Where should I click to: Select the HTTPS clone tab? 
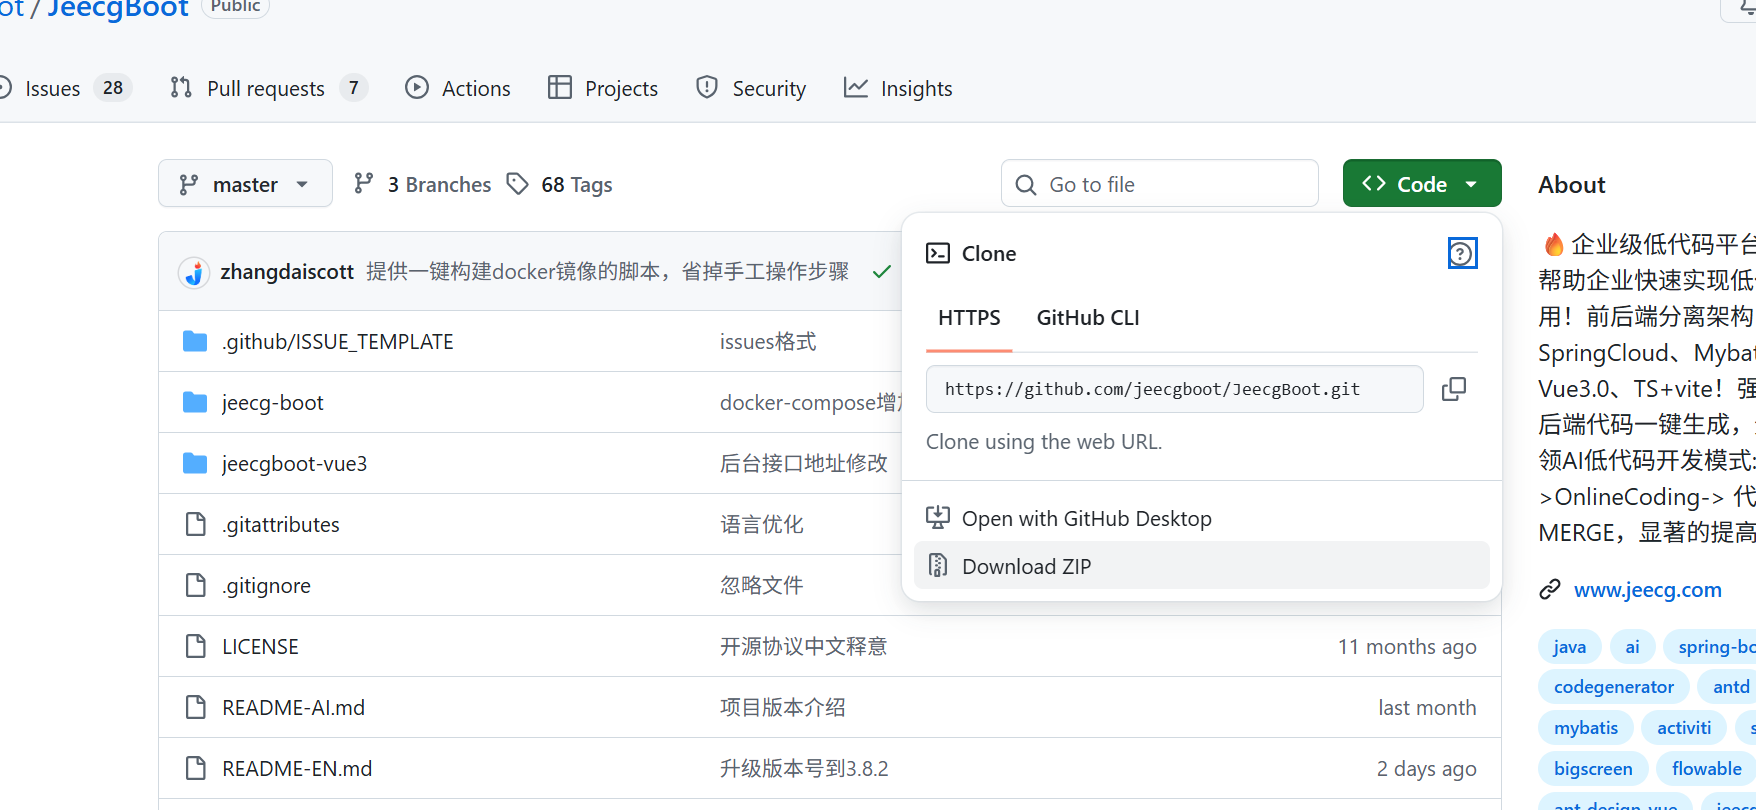tap(969, 318)
